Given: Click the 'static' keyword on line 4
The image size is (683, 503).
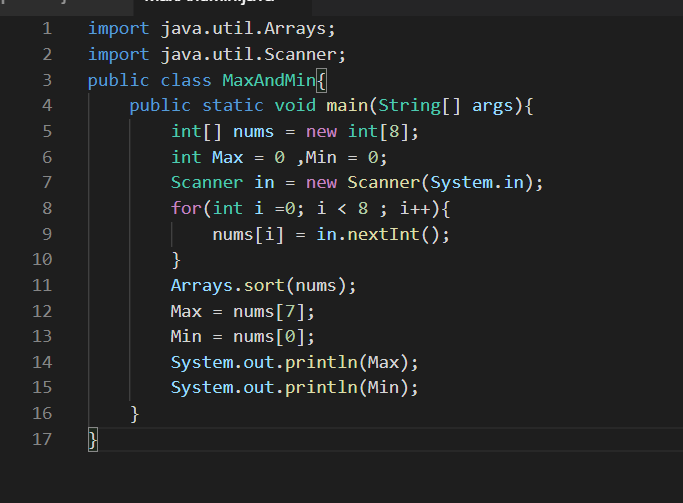Looking at the screenshot, I should pos(233,106).
